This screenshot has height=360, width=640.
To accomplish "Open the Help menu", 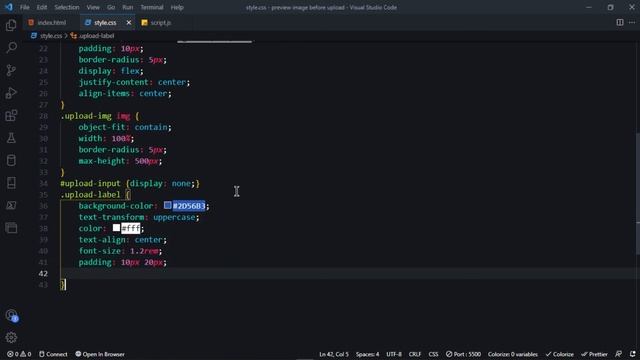I will [177, 7].
